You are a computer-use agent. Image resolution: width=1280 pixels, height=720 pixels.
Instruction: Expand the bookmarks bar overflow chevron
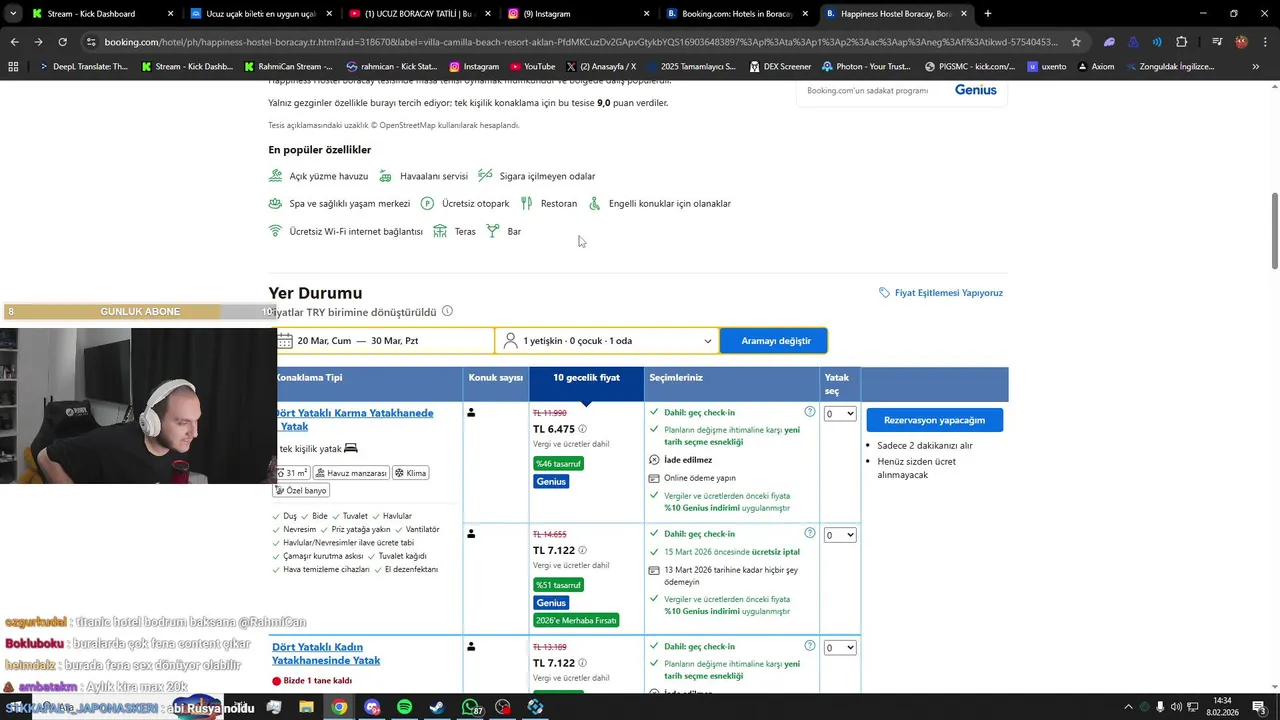pos(1255,66)
